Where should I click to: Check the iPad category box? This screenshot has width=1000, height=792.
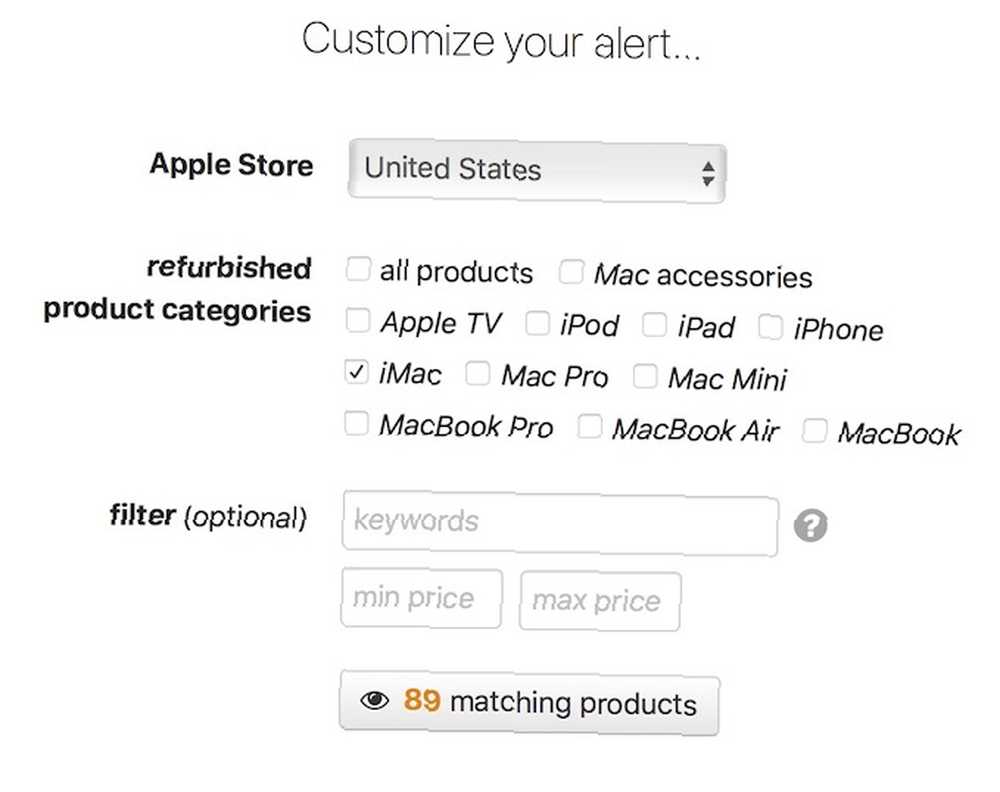click(x=654, y=325)
